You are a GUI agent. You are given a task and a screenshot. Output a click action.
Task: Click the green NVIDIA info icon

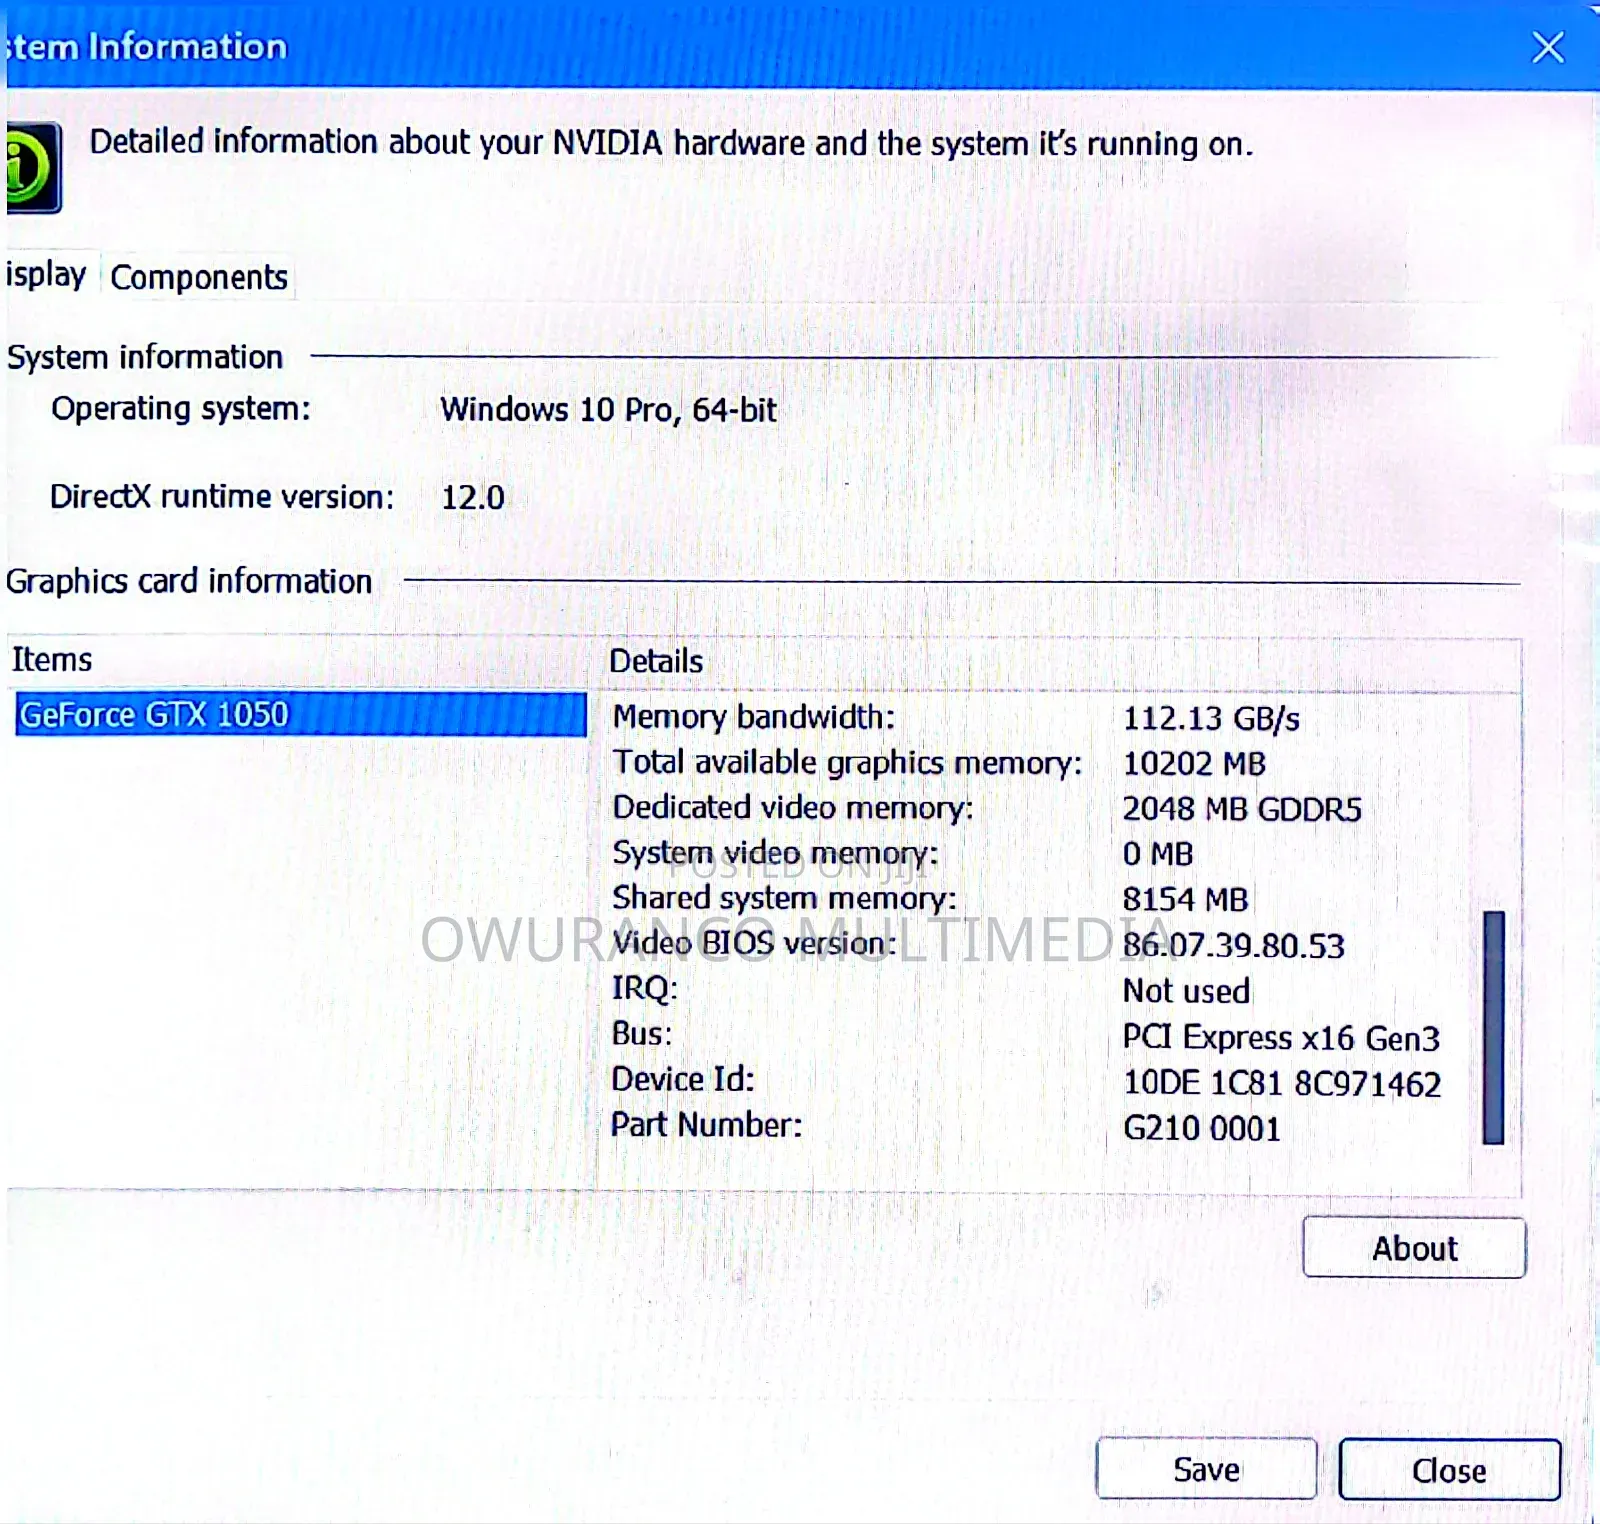[x=32, y=167]
